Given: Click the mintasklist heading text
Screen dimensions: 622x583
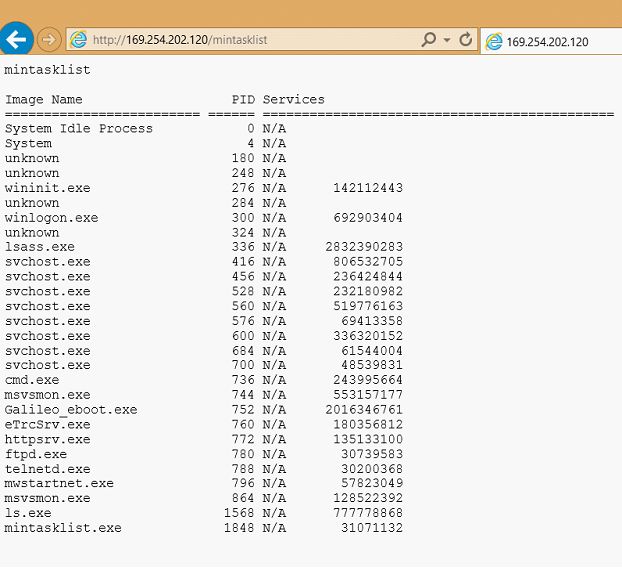Looking at the screenshot, I should click(47, 70).
